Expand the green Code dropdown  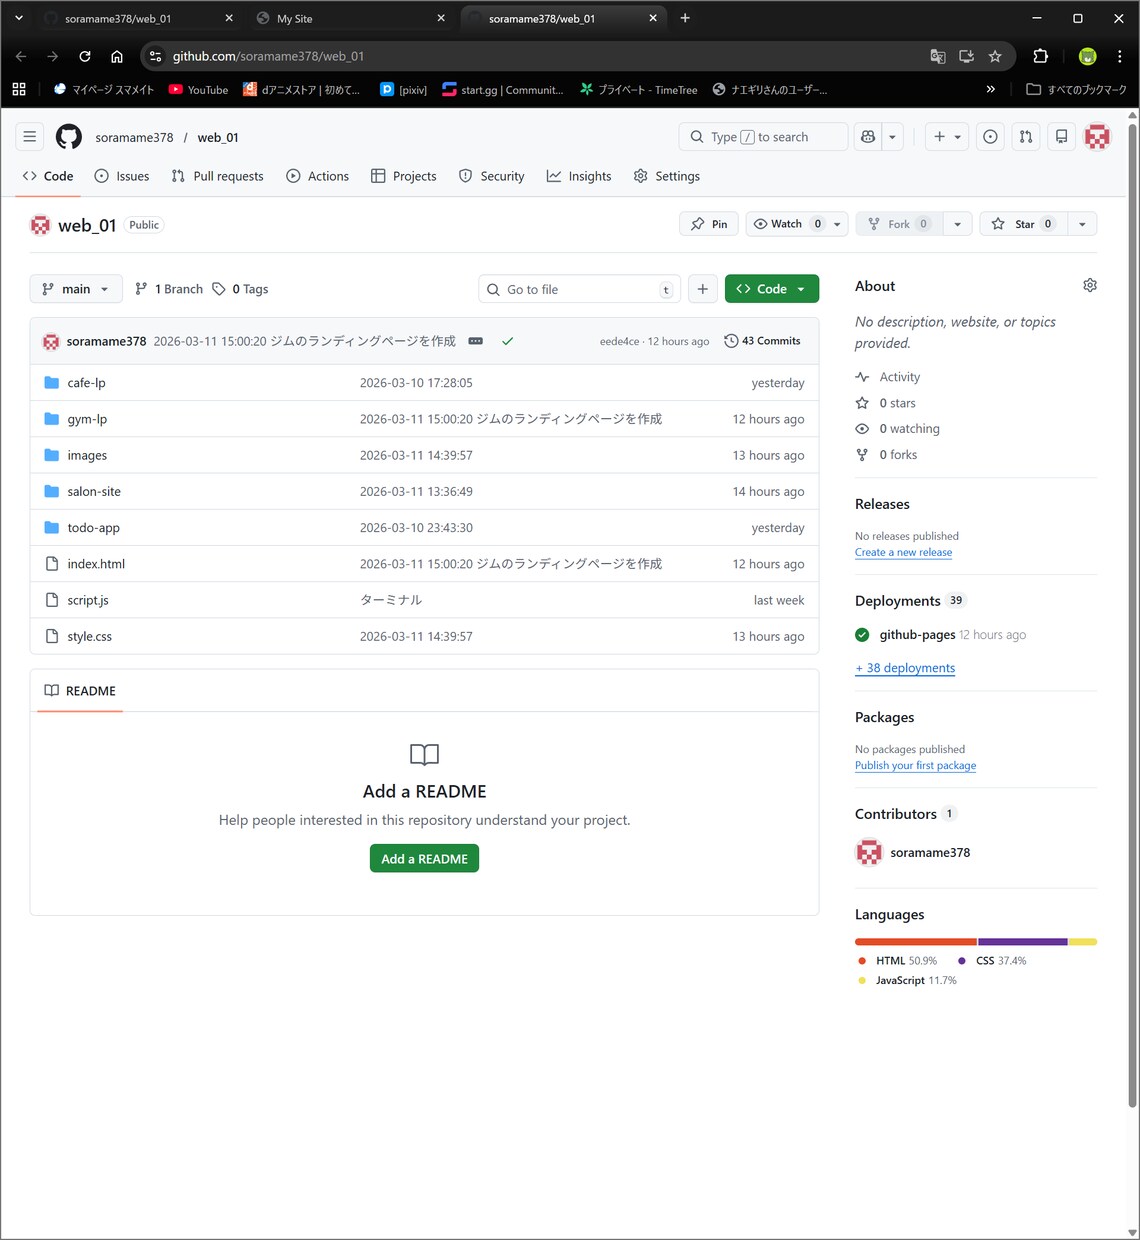[771, 289]
